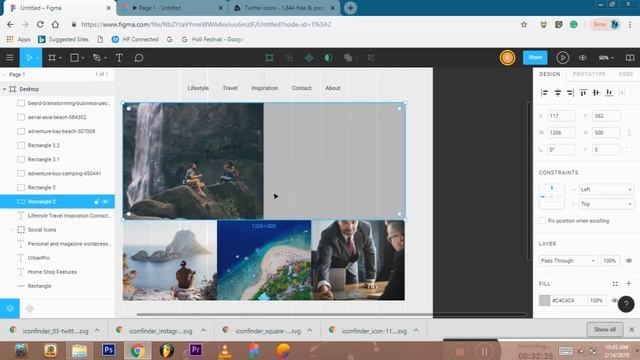Click the layer opacity 100% field
This screenshot has height=360, width=640.
click(x=610, y=260)
